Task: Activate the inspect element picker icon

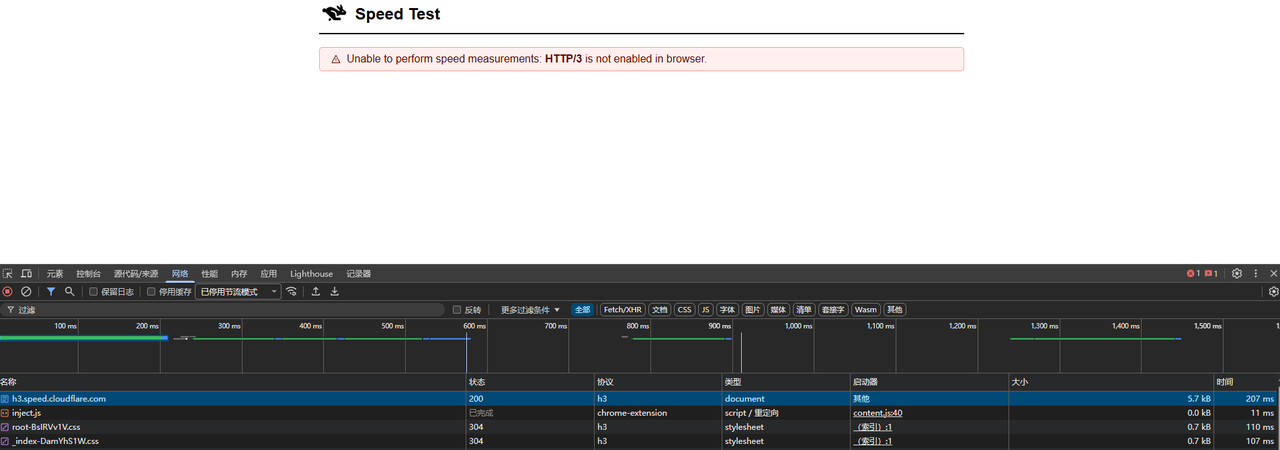Action: (x=8, y=273)
